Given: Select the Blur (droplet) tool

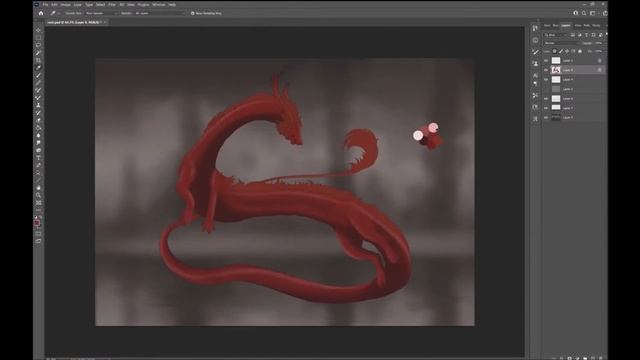Looking at the screenshot, I should [39, 136].
